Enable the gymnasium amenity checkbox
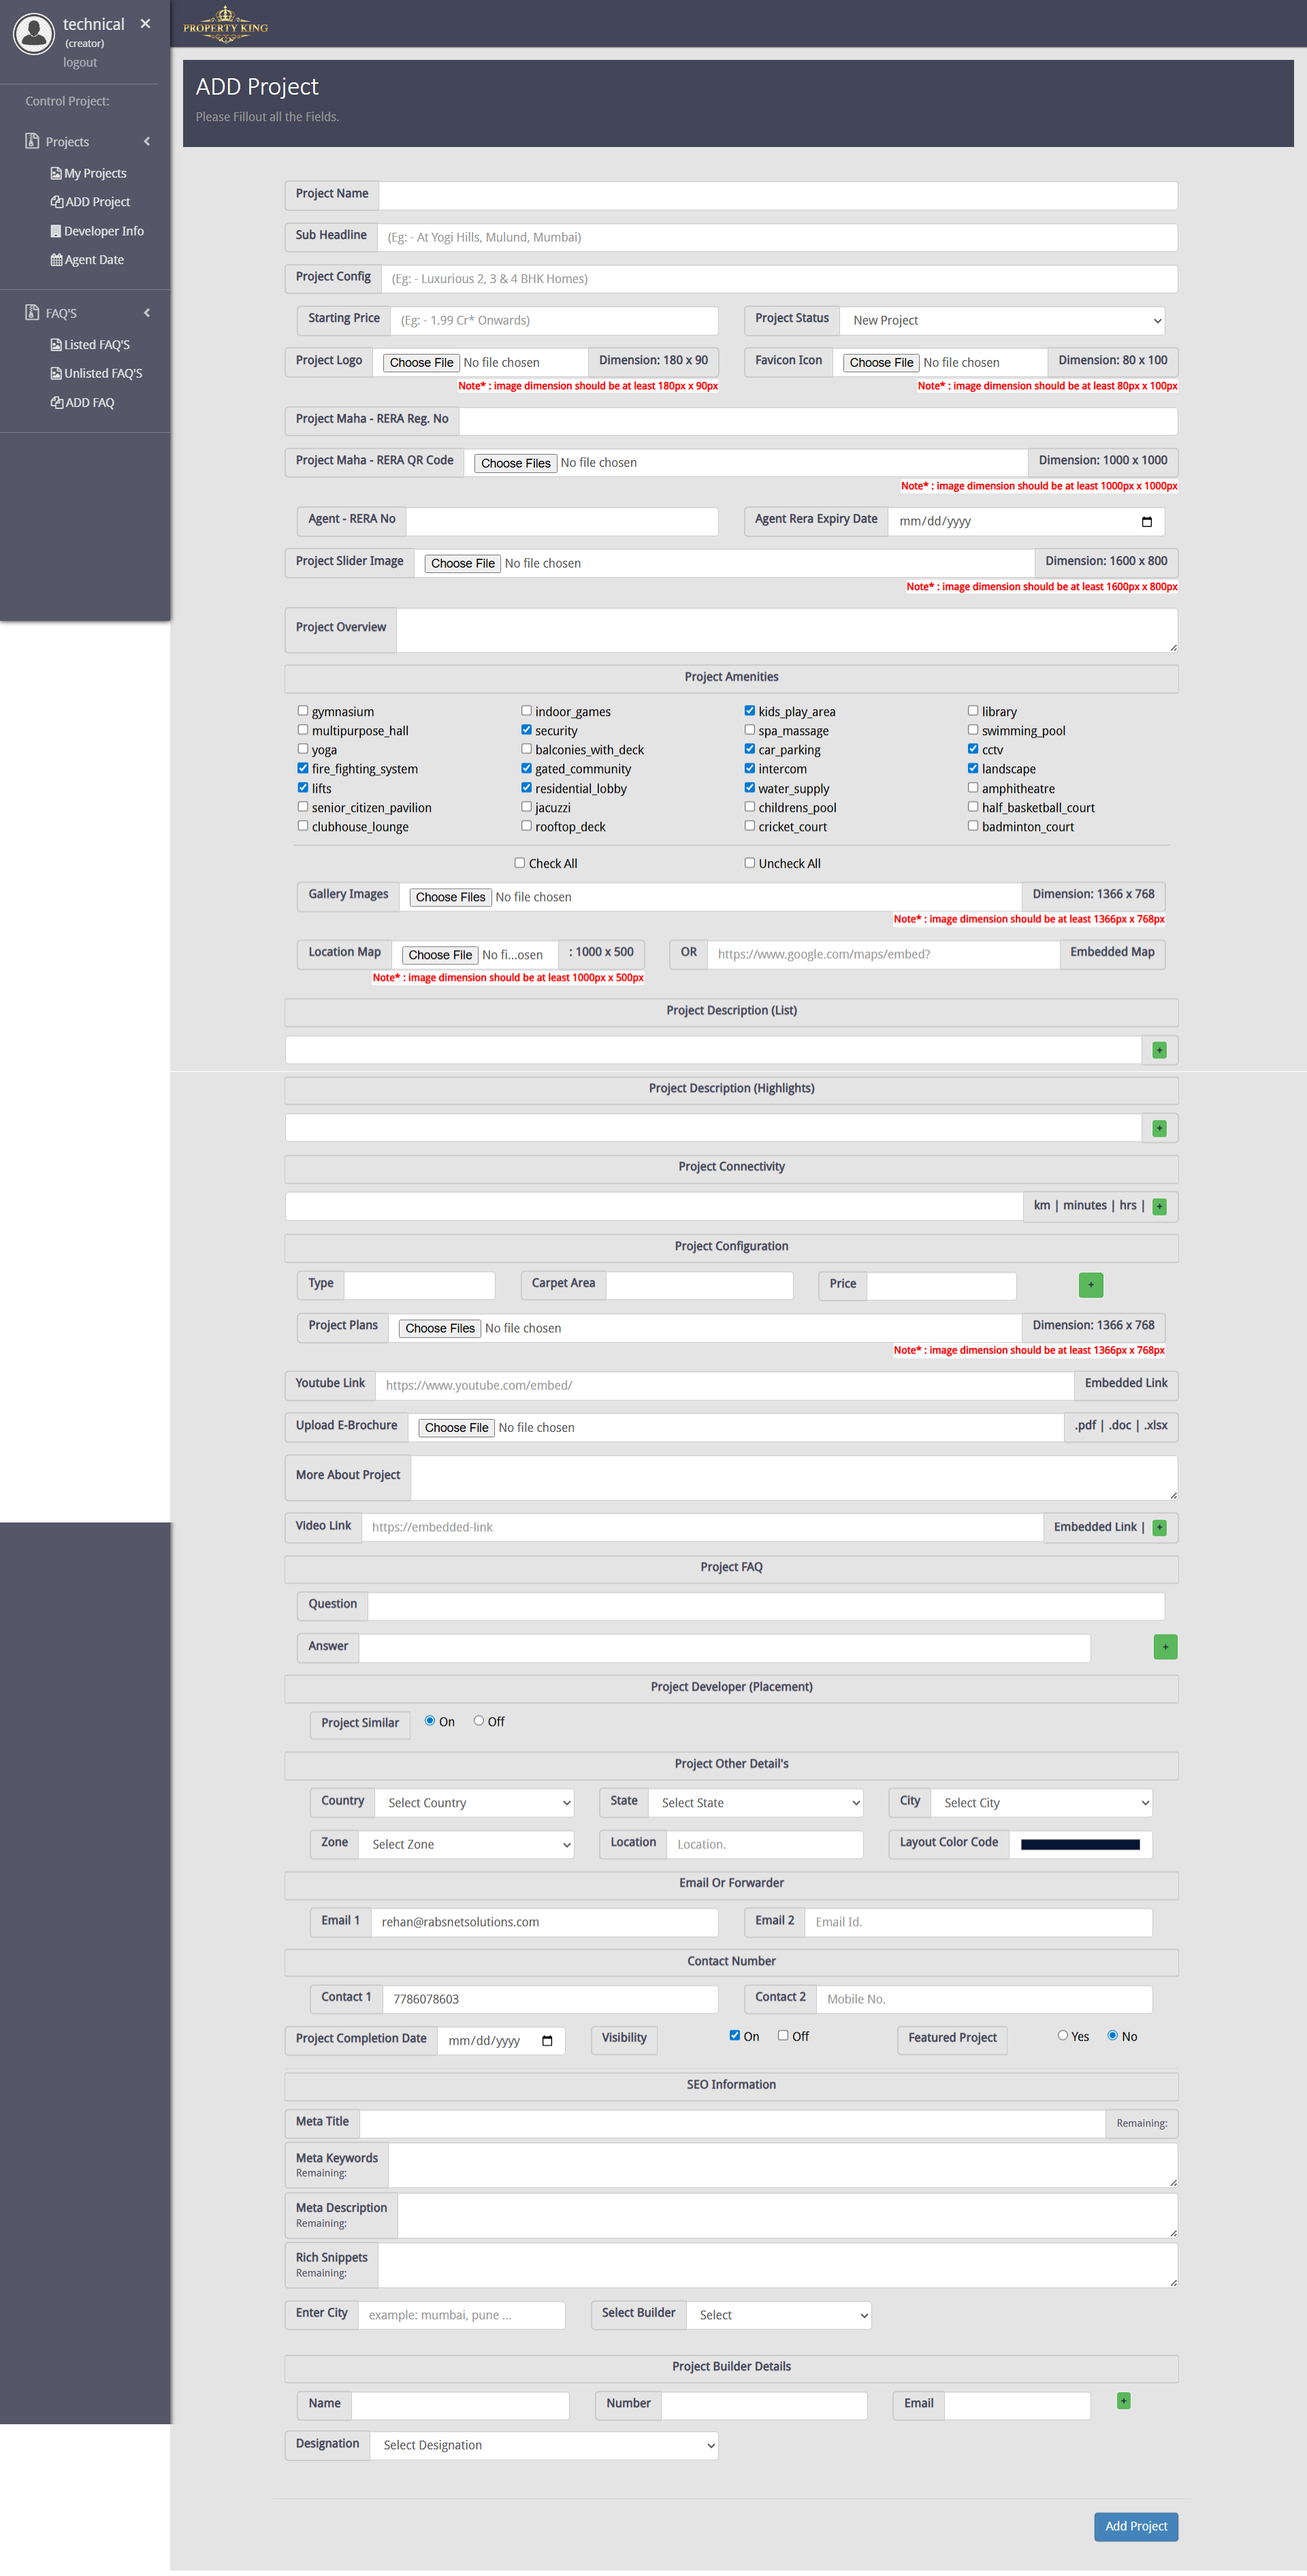This screenshot has width=1307, height=2576. click(303, 711)
